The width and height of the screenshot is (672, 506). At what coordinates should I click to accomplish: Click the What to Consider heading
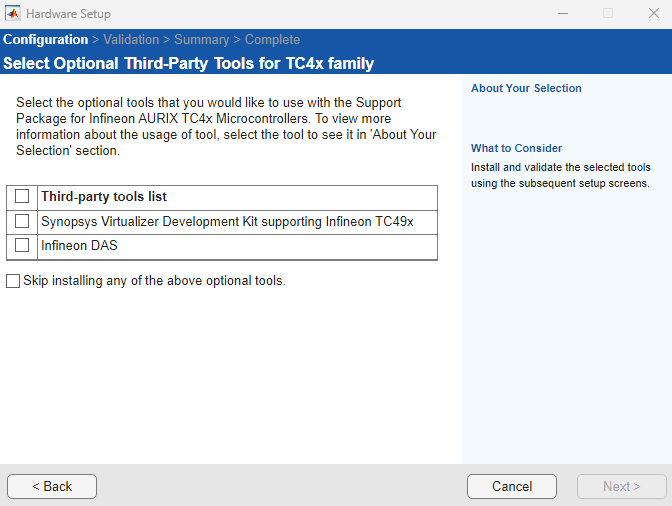click(x=516, y=148)
